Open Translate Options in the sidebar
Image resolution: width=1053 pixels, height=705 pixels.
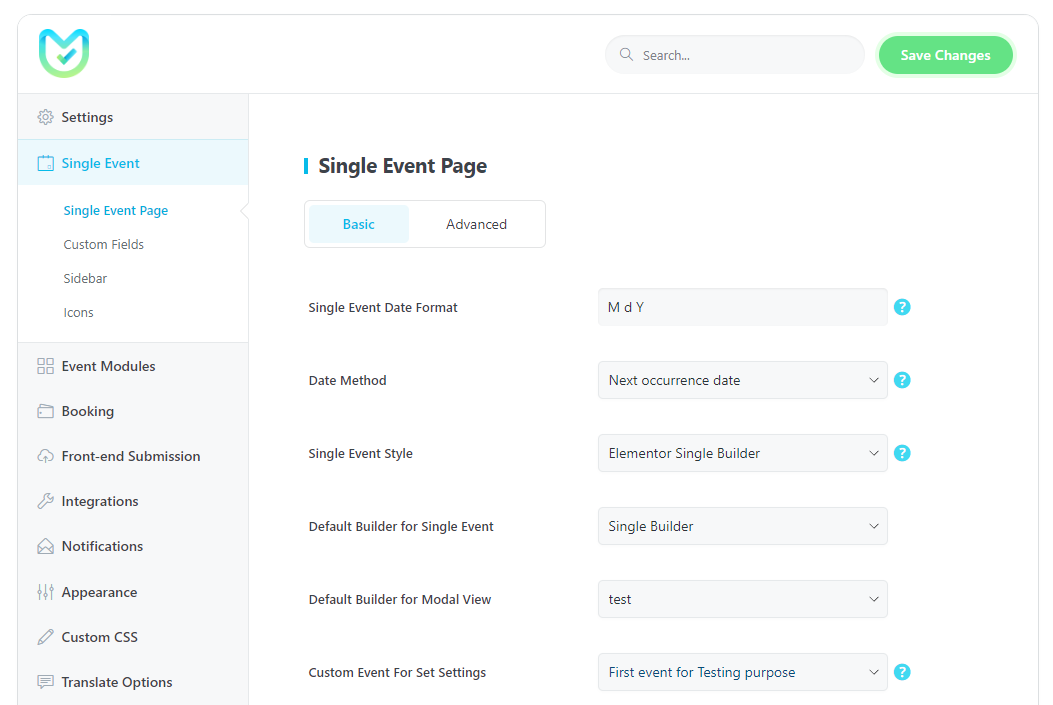pyautogui.click(x=116, y=682)
